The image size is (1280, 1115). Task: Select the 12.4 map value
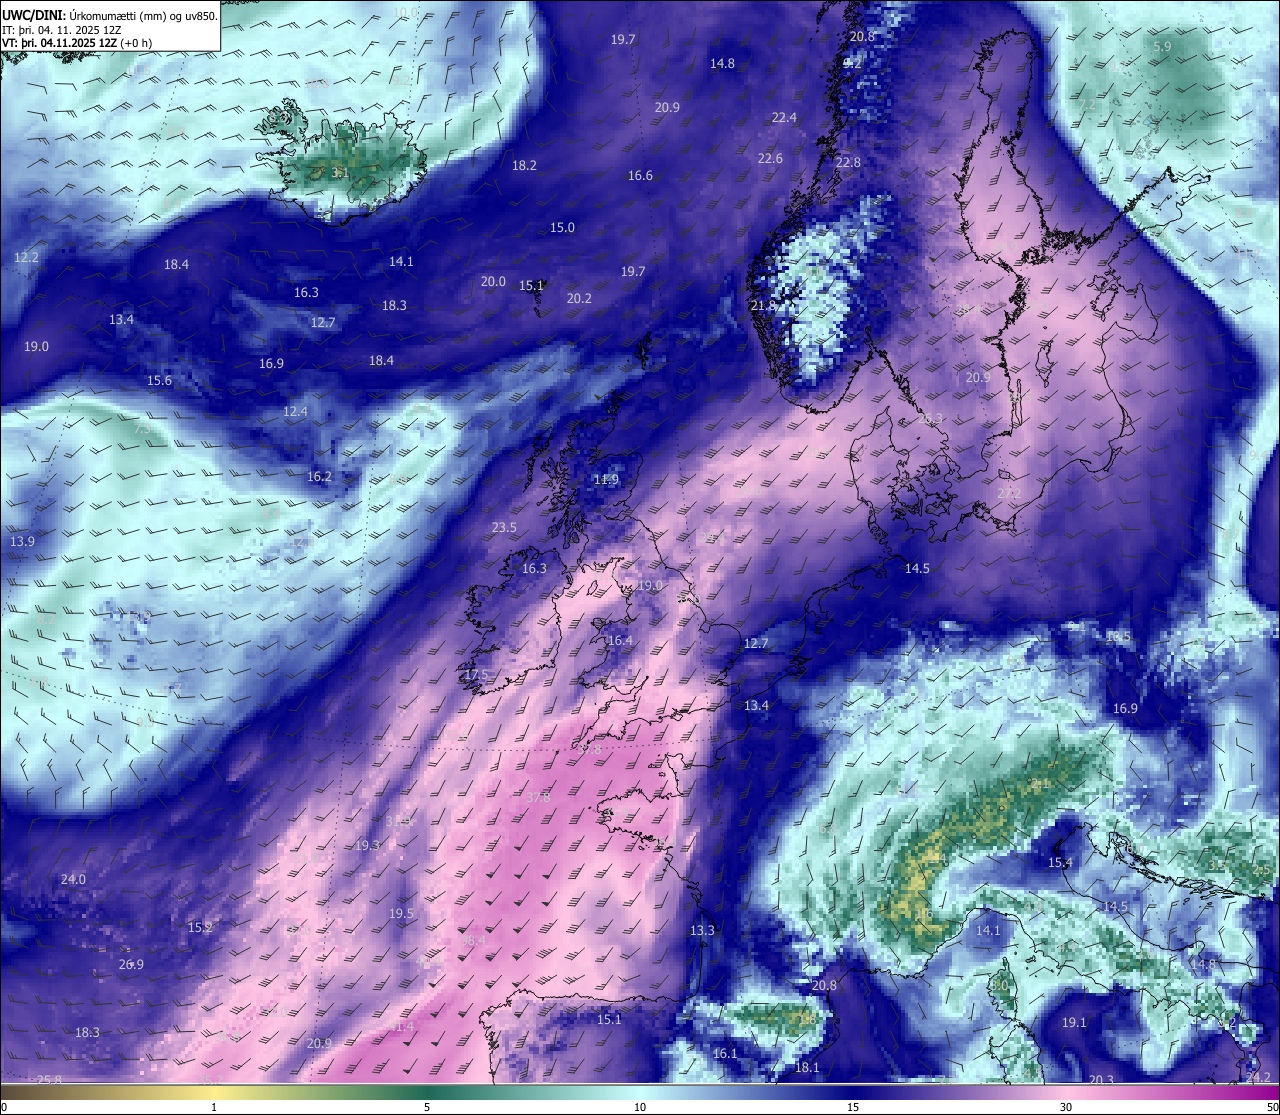tap(295, 412)
